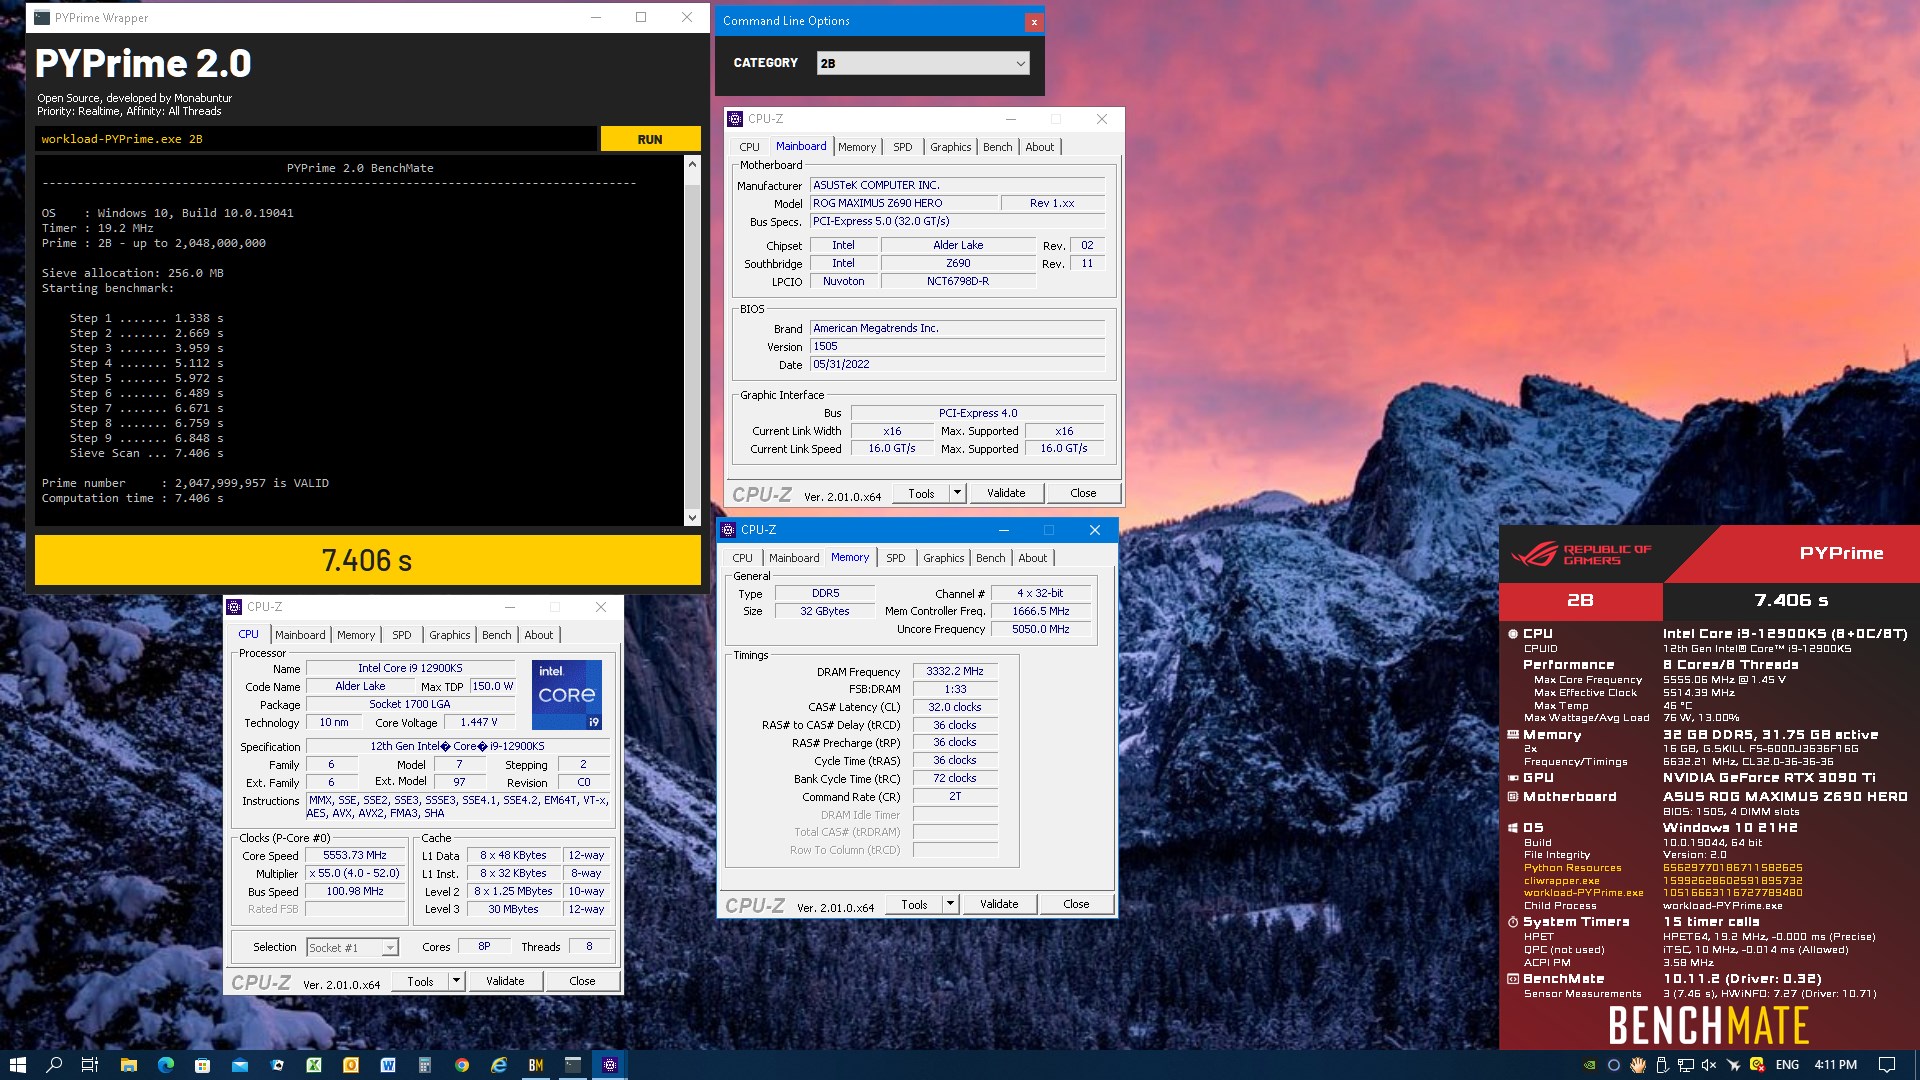Launch Outlook from the taskbar

point(351,1065)
